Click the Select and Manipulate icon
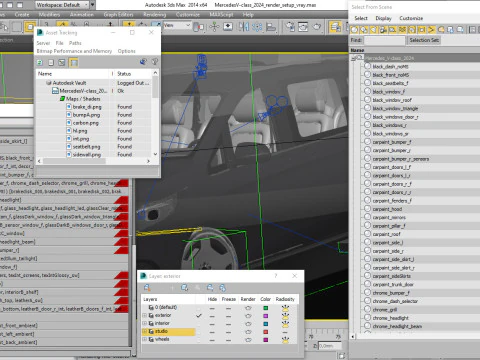Viewport: 480px width, 360px height. click(x=214, y=27)
